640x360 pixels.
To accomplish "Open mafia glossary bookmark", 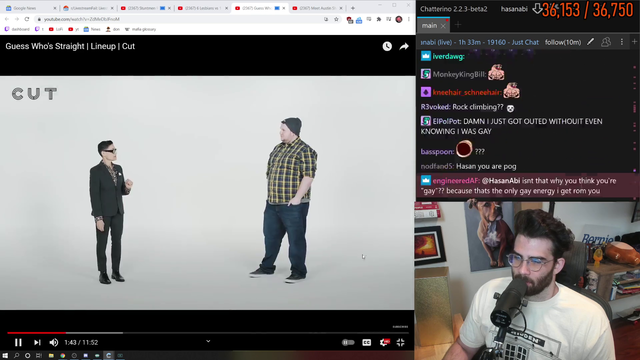I will click(x=140, y=29).
